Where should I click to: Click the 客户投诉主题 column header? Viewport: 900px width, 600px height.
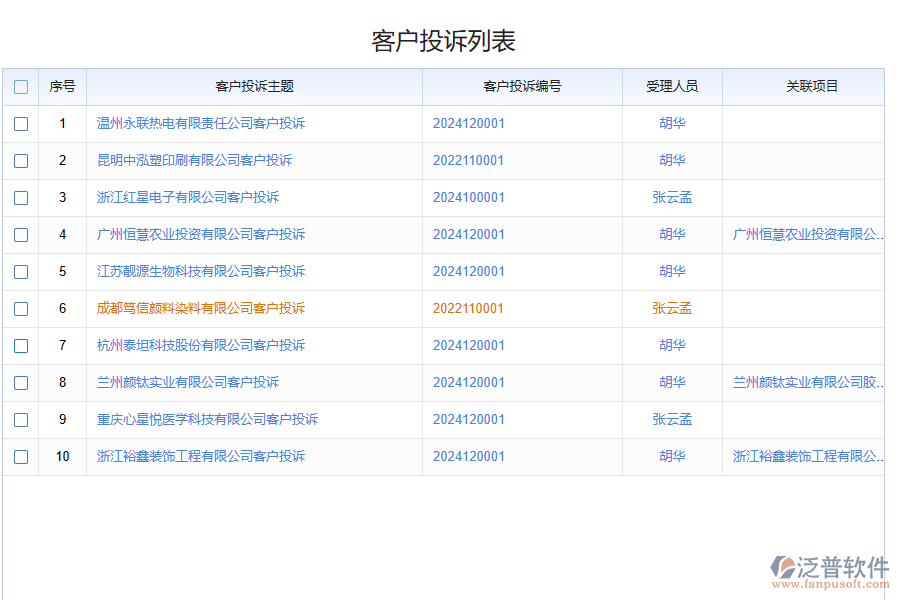[255, 87]
